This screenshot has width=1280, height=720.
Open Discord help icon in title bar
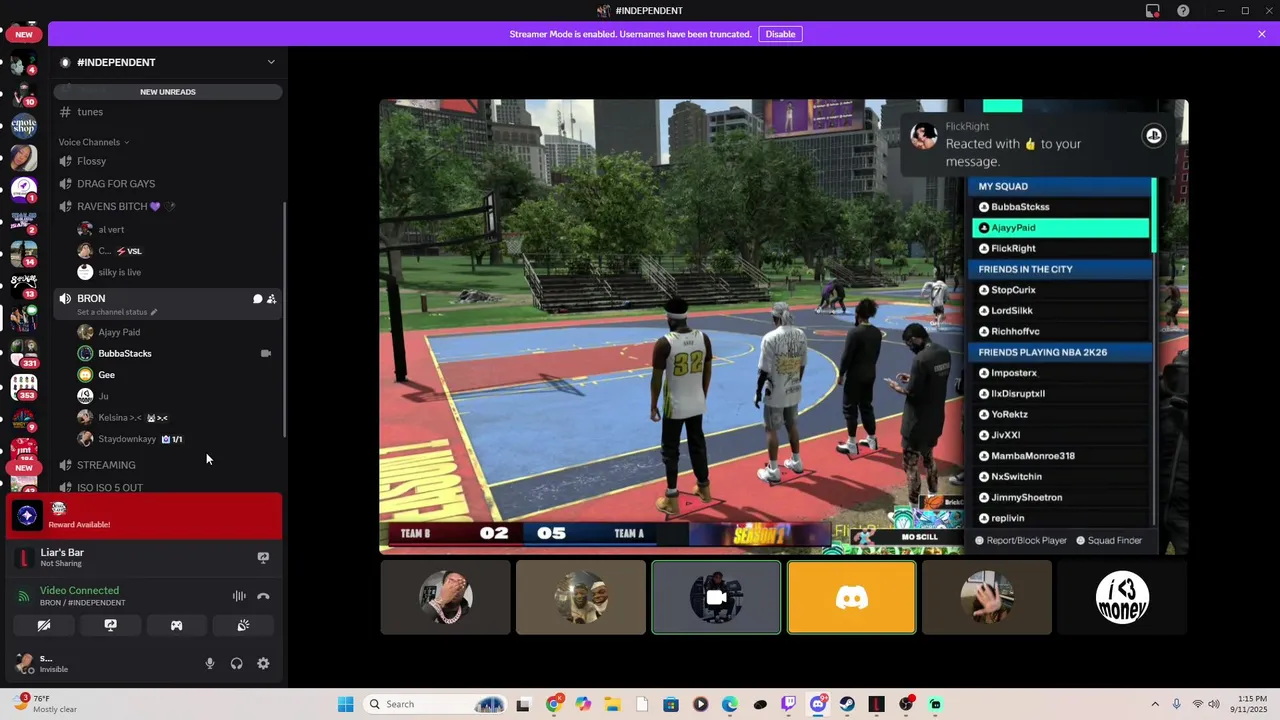coord(1183,11)
